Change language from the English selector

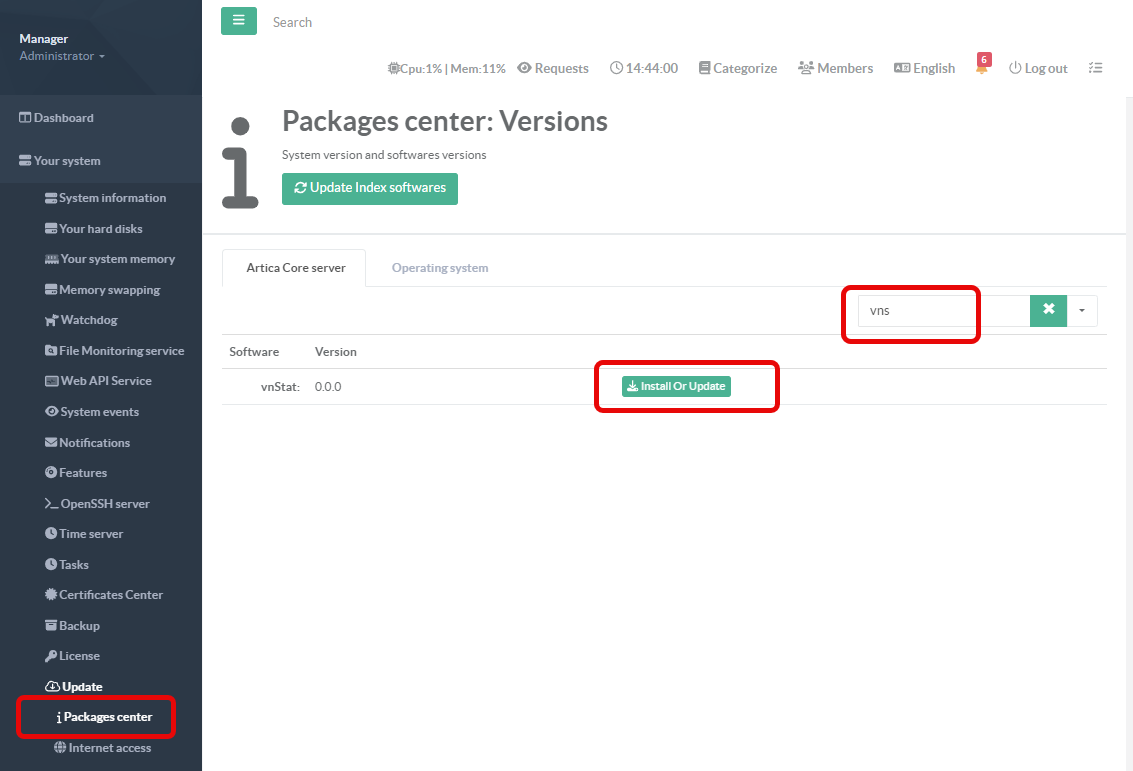coord(924,68)
